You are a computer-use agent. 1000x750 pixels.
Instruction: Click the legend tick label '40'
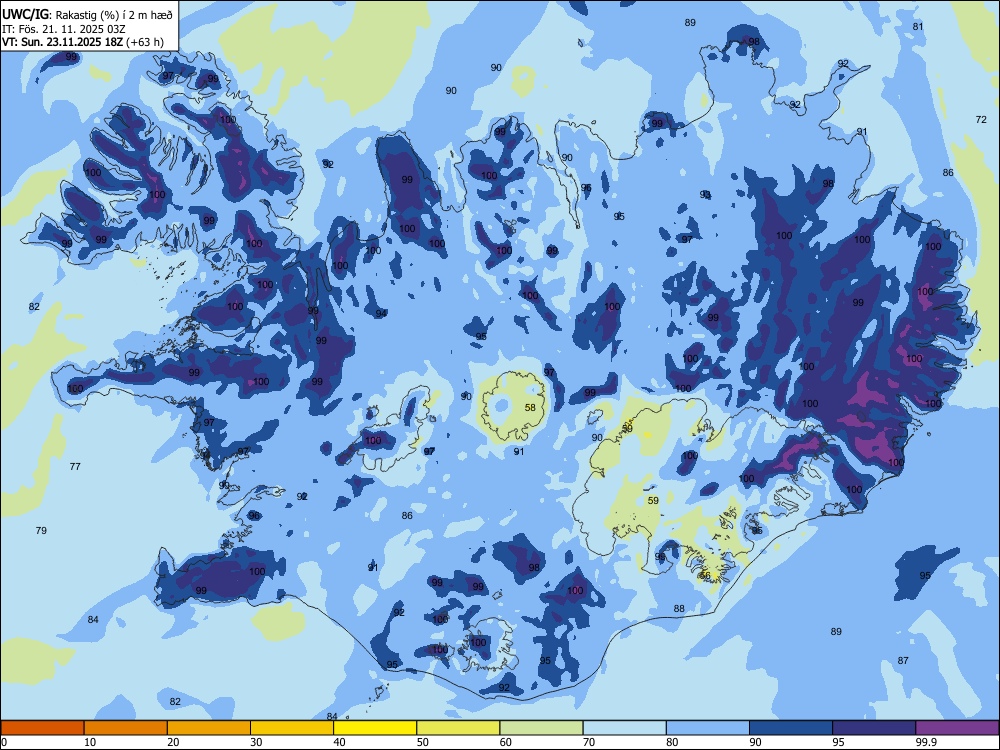click(339, 742)
